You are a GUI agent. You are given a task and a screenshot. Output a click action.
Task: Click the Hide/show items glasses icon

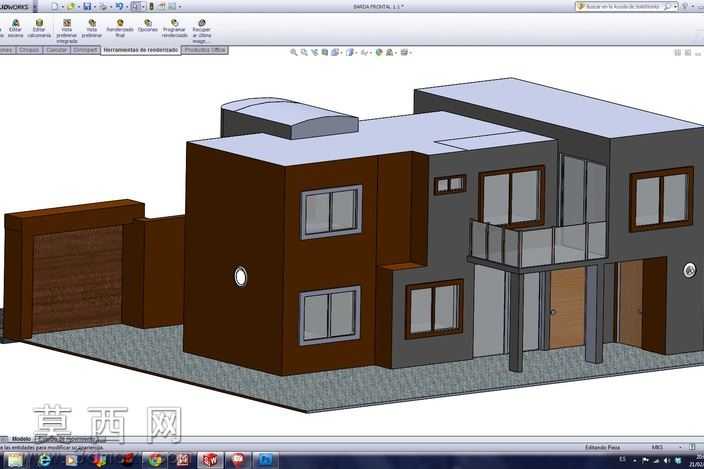[364, 53]
